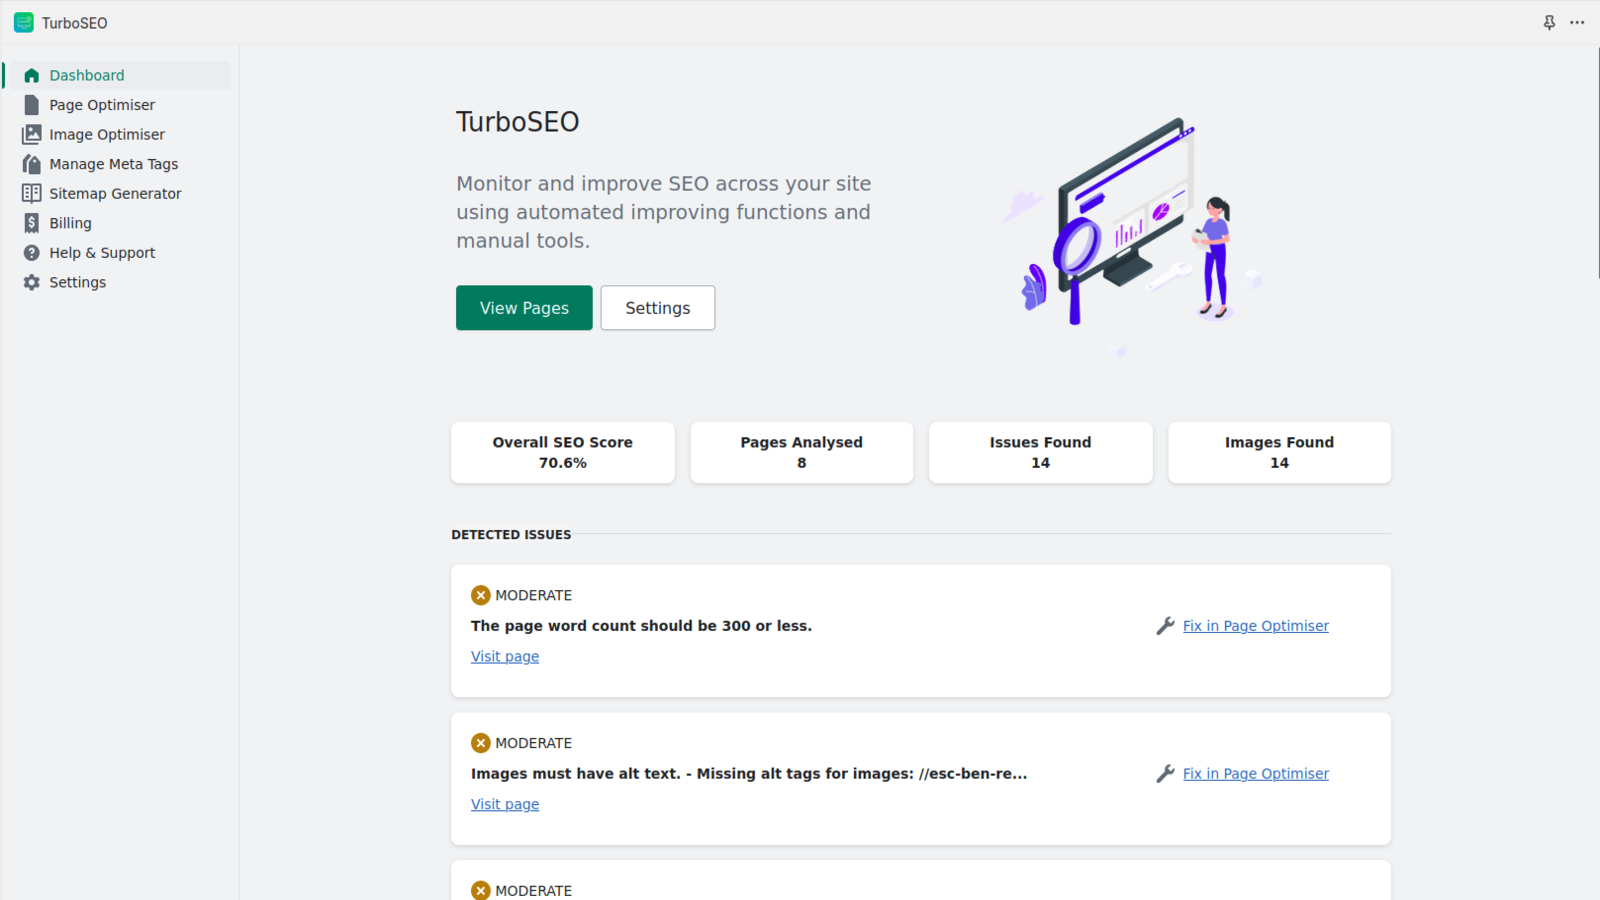The height and width of the screenshot is (900, 1600).
Task: Click the pin icon in the top bar
Action: [1549, 22]
